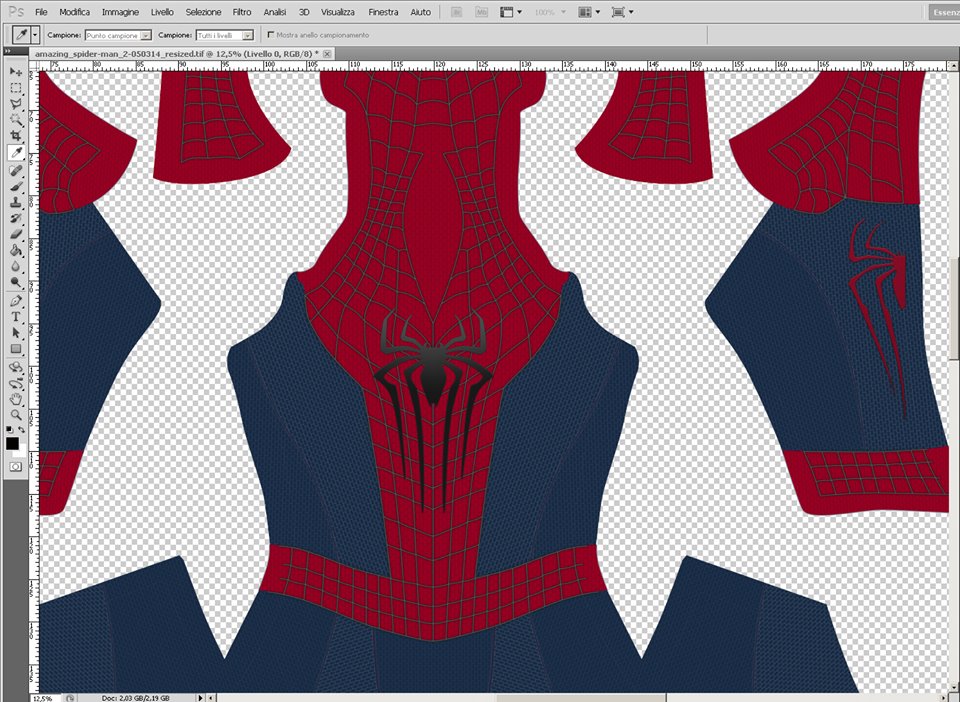Click the Ps application logo
Image resolution: width=960 pixels, height=702 pixels.
[x=16, y=12]
